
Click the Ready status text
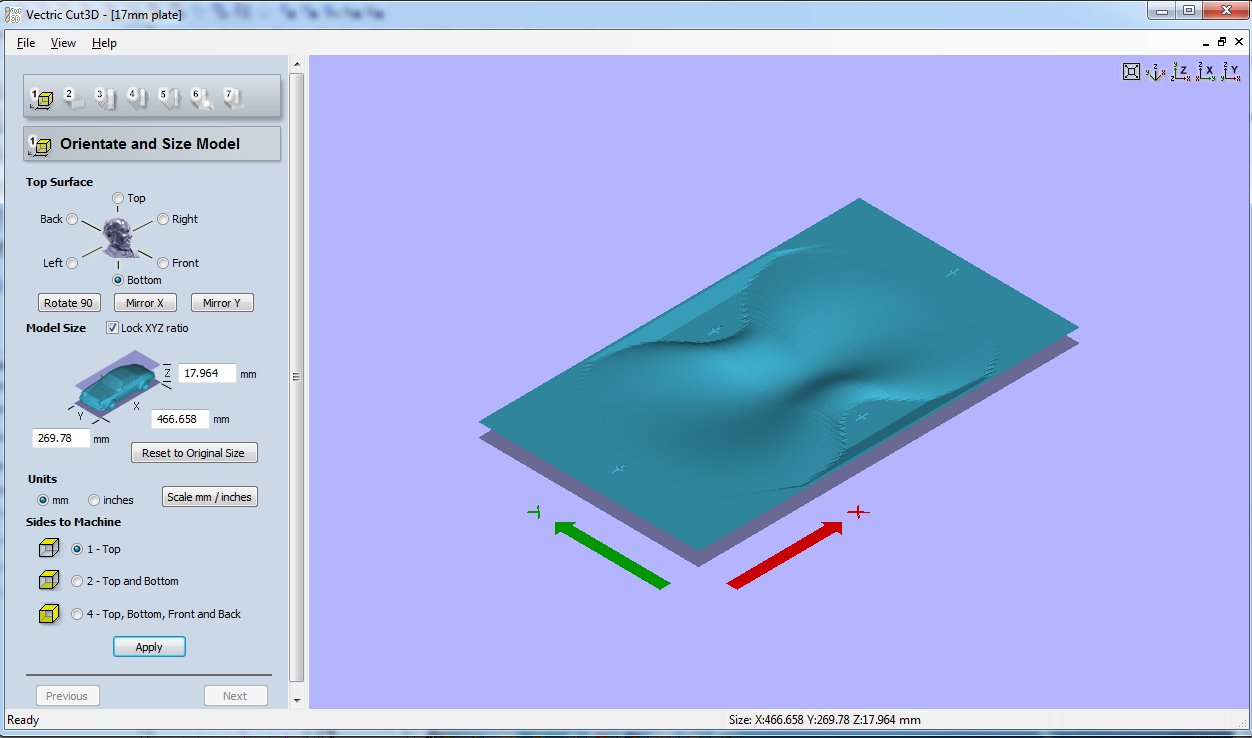point(23,720)
